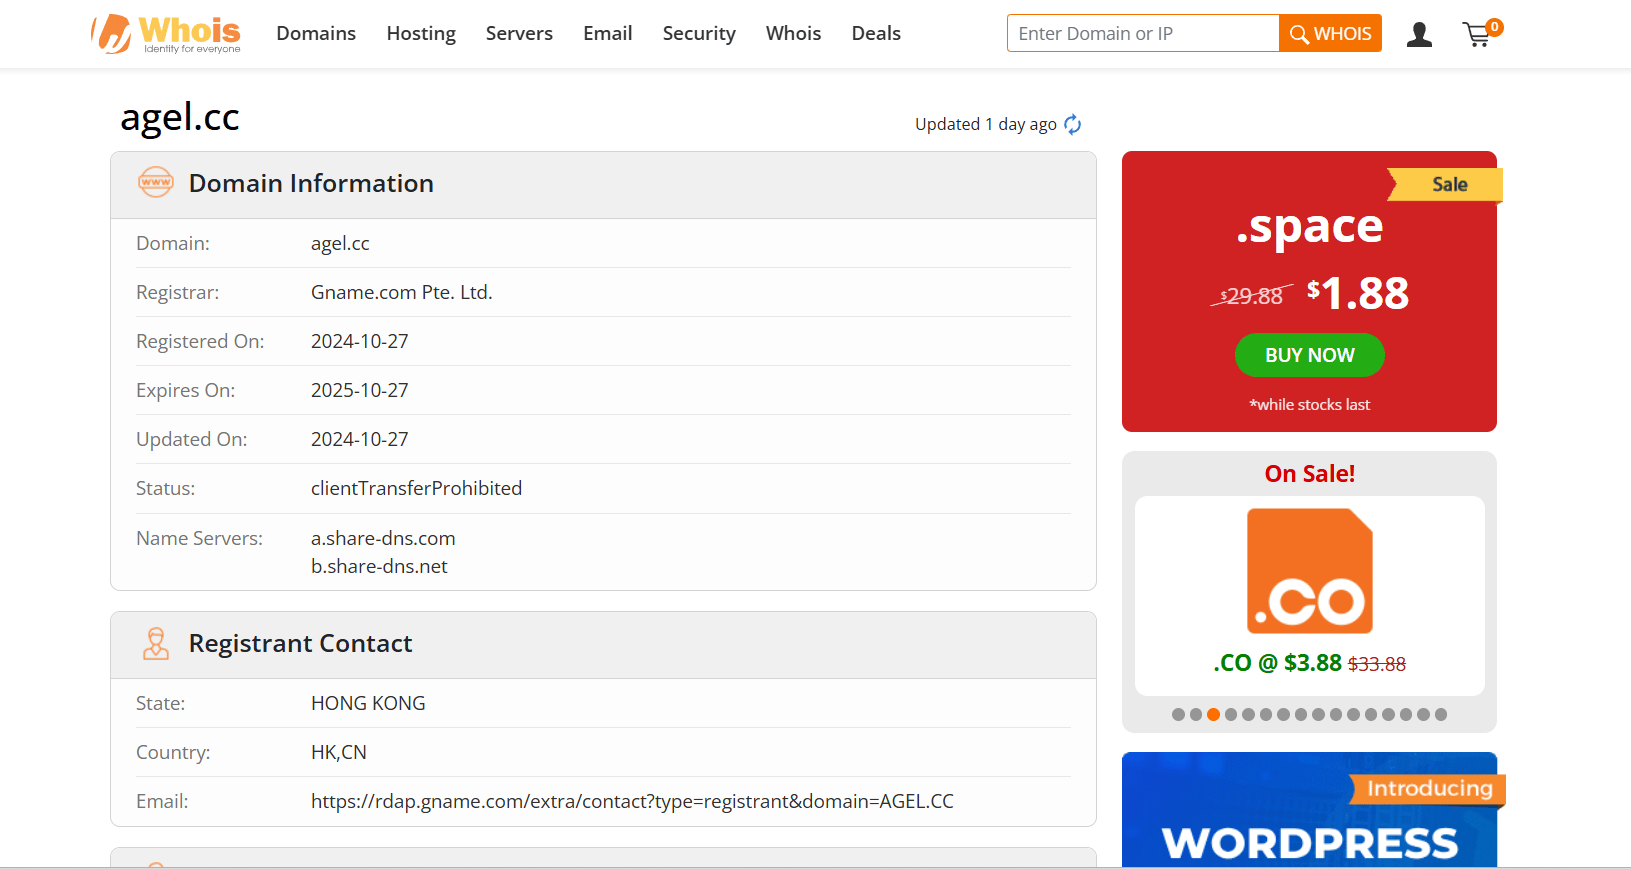
Task: Open the Introducing WordPress banner
Action: point(1310,809)
